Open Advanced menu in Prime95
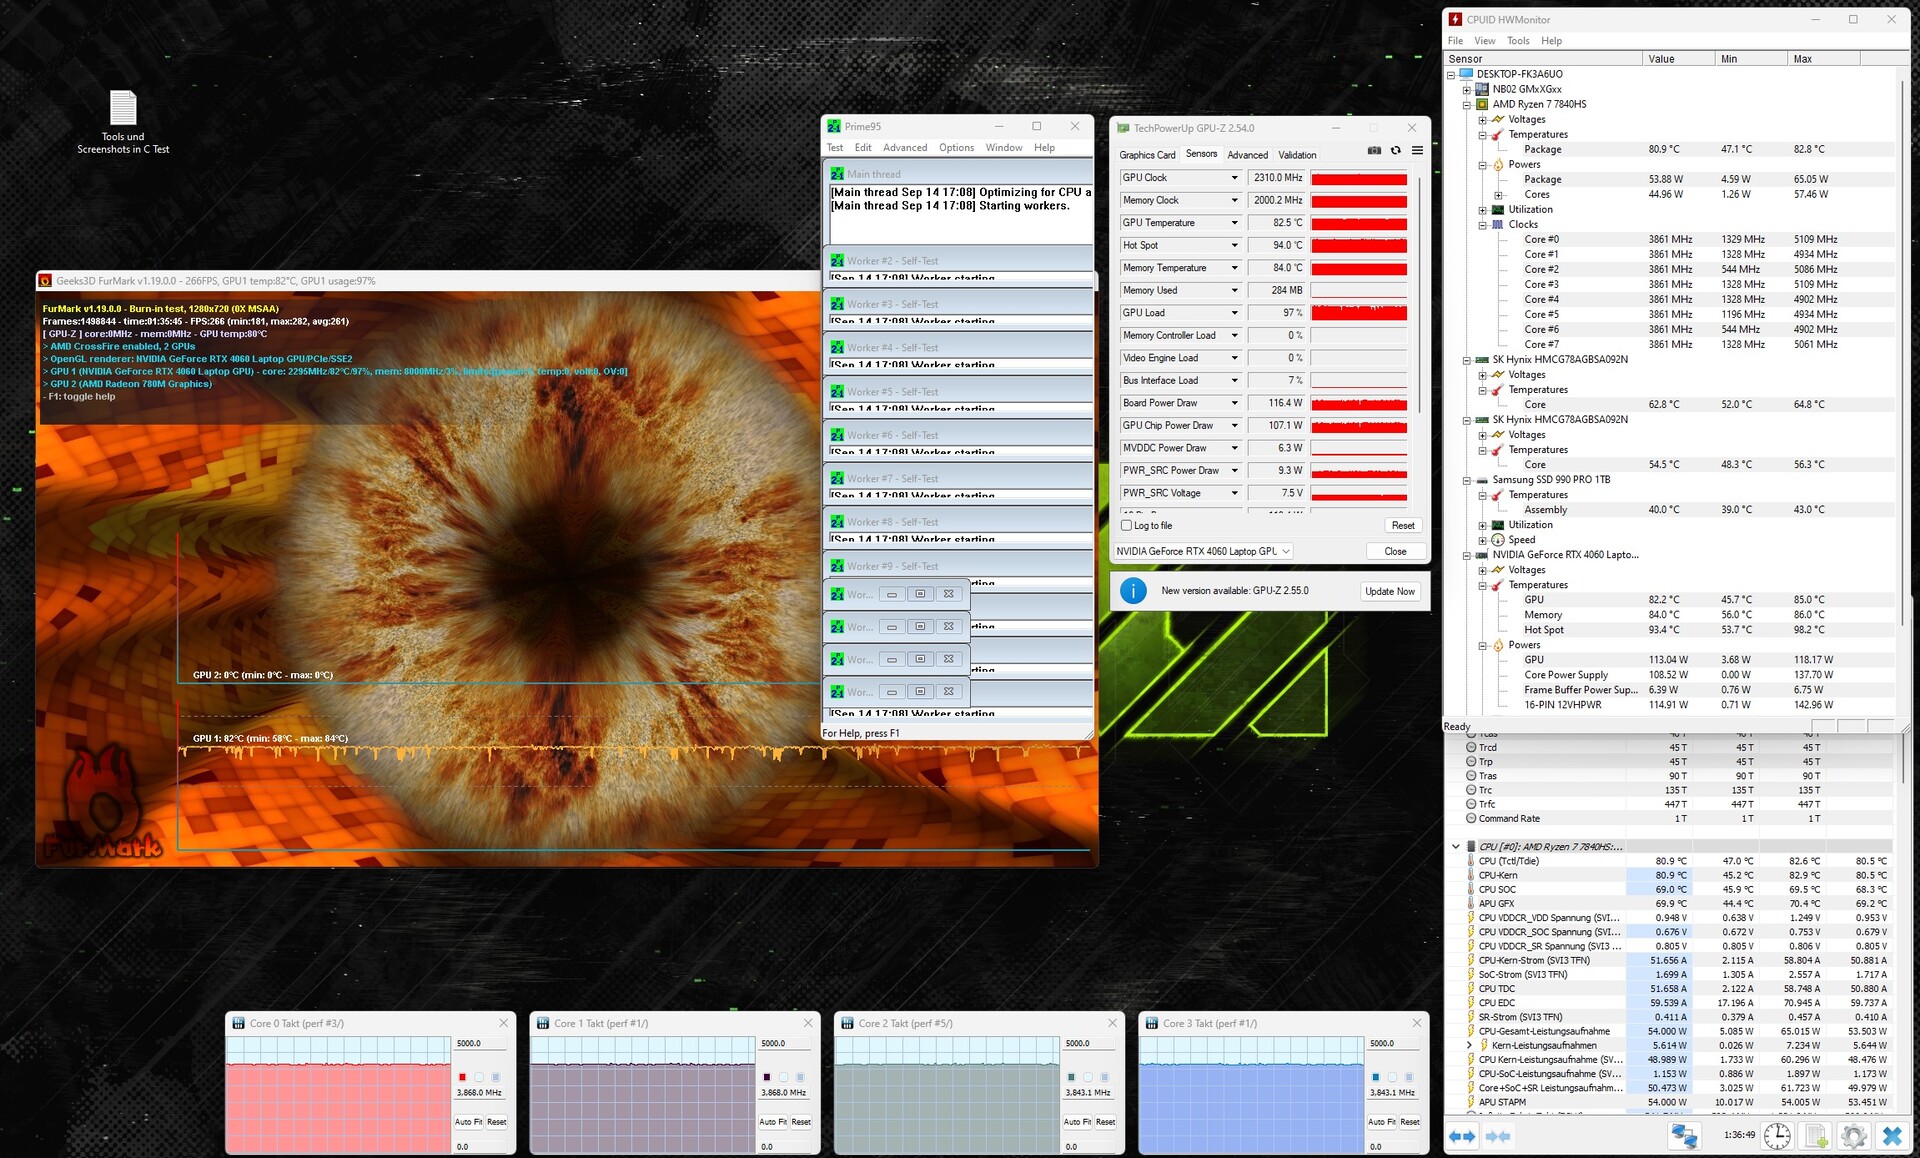Screen dimensions: 1920x1158 (x=905, y=147)
